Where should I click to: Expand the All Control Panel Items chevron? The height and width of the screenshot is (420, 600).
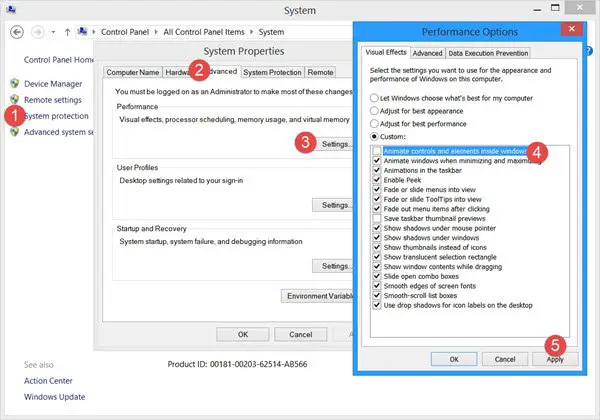point(251,32)
